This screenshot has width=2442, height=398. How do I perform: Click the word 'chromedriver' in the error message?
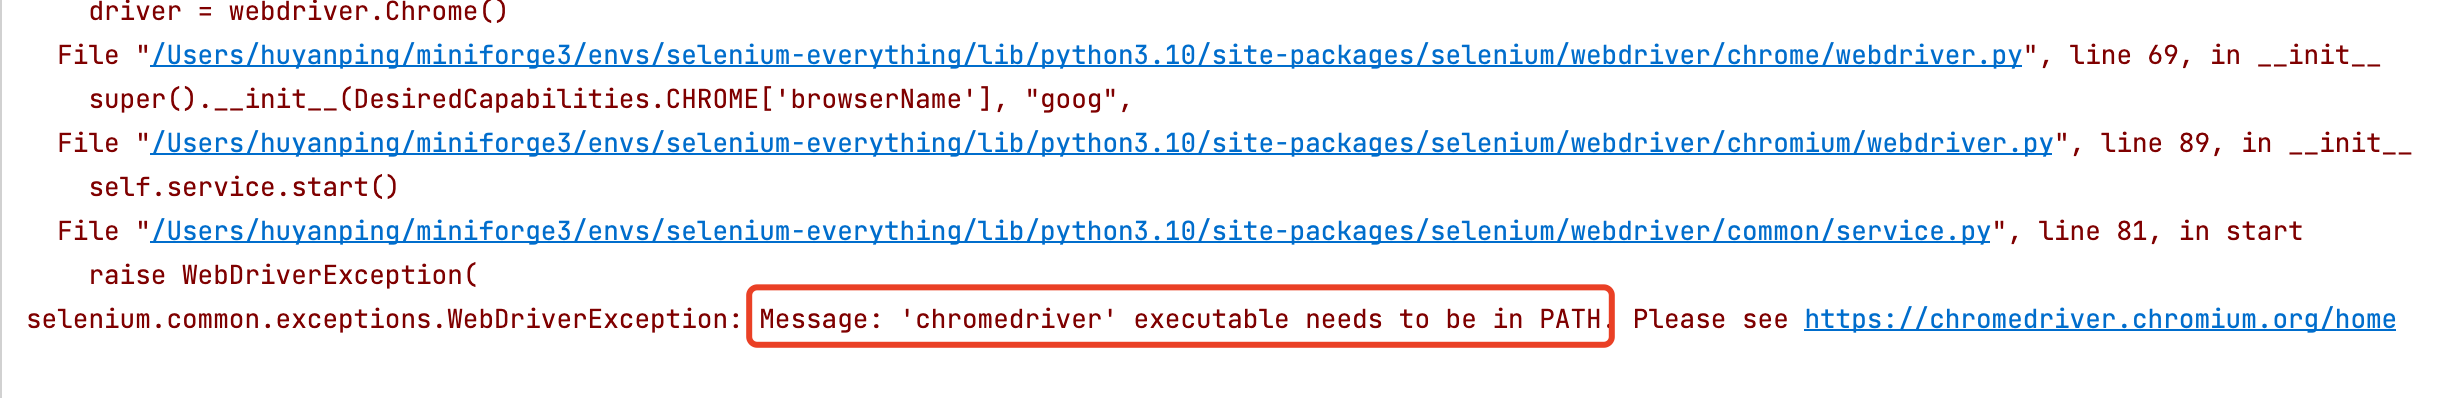1009,319
